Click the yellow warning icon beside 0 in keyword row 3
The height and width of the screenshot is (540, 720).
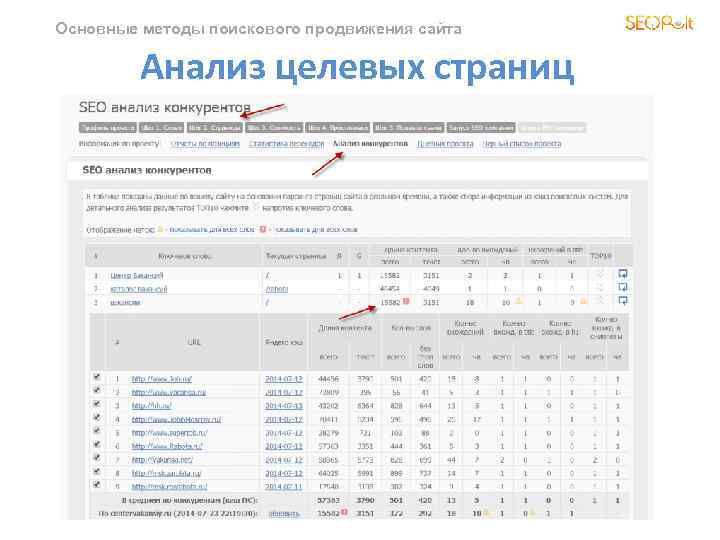(583, 301)
